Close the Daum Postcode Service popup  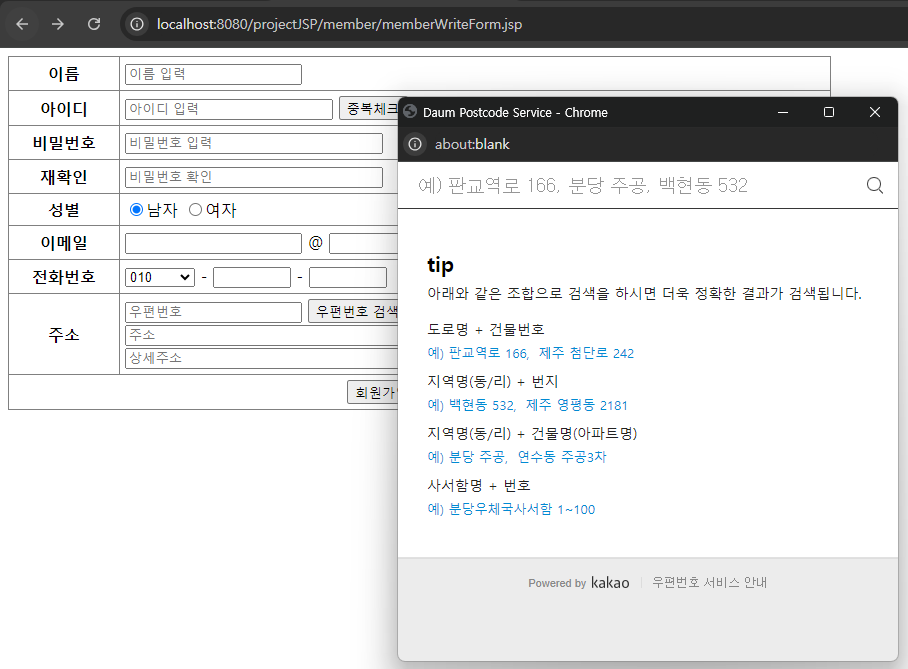point(875,112)
